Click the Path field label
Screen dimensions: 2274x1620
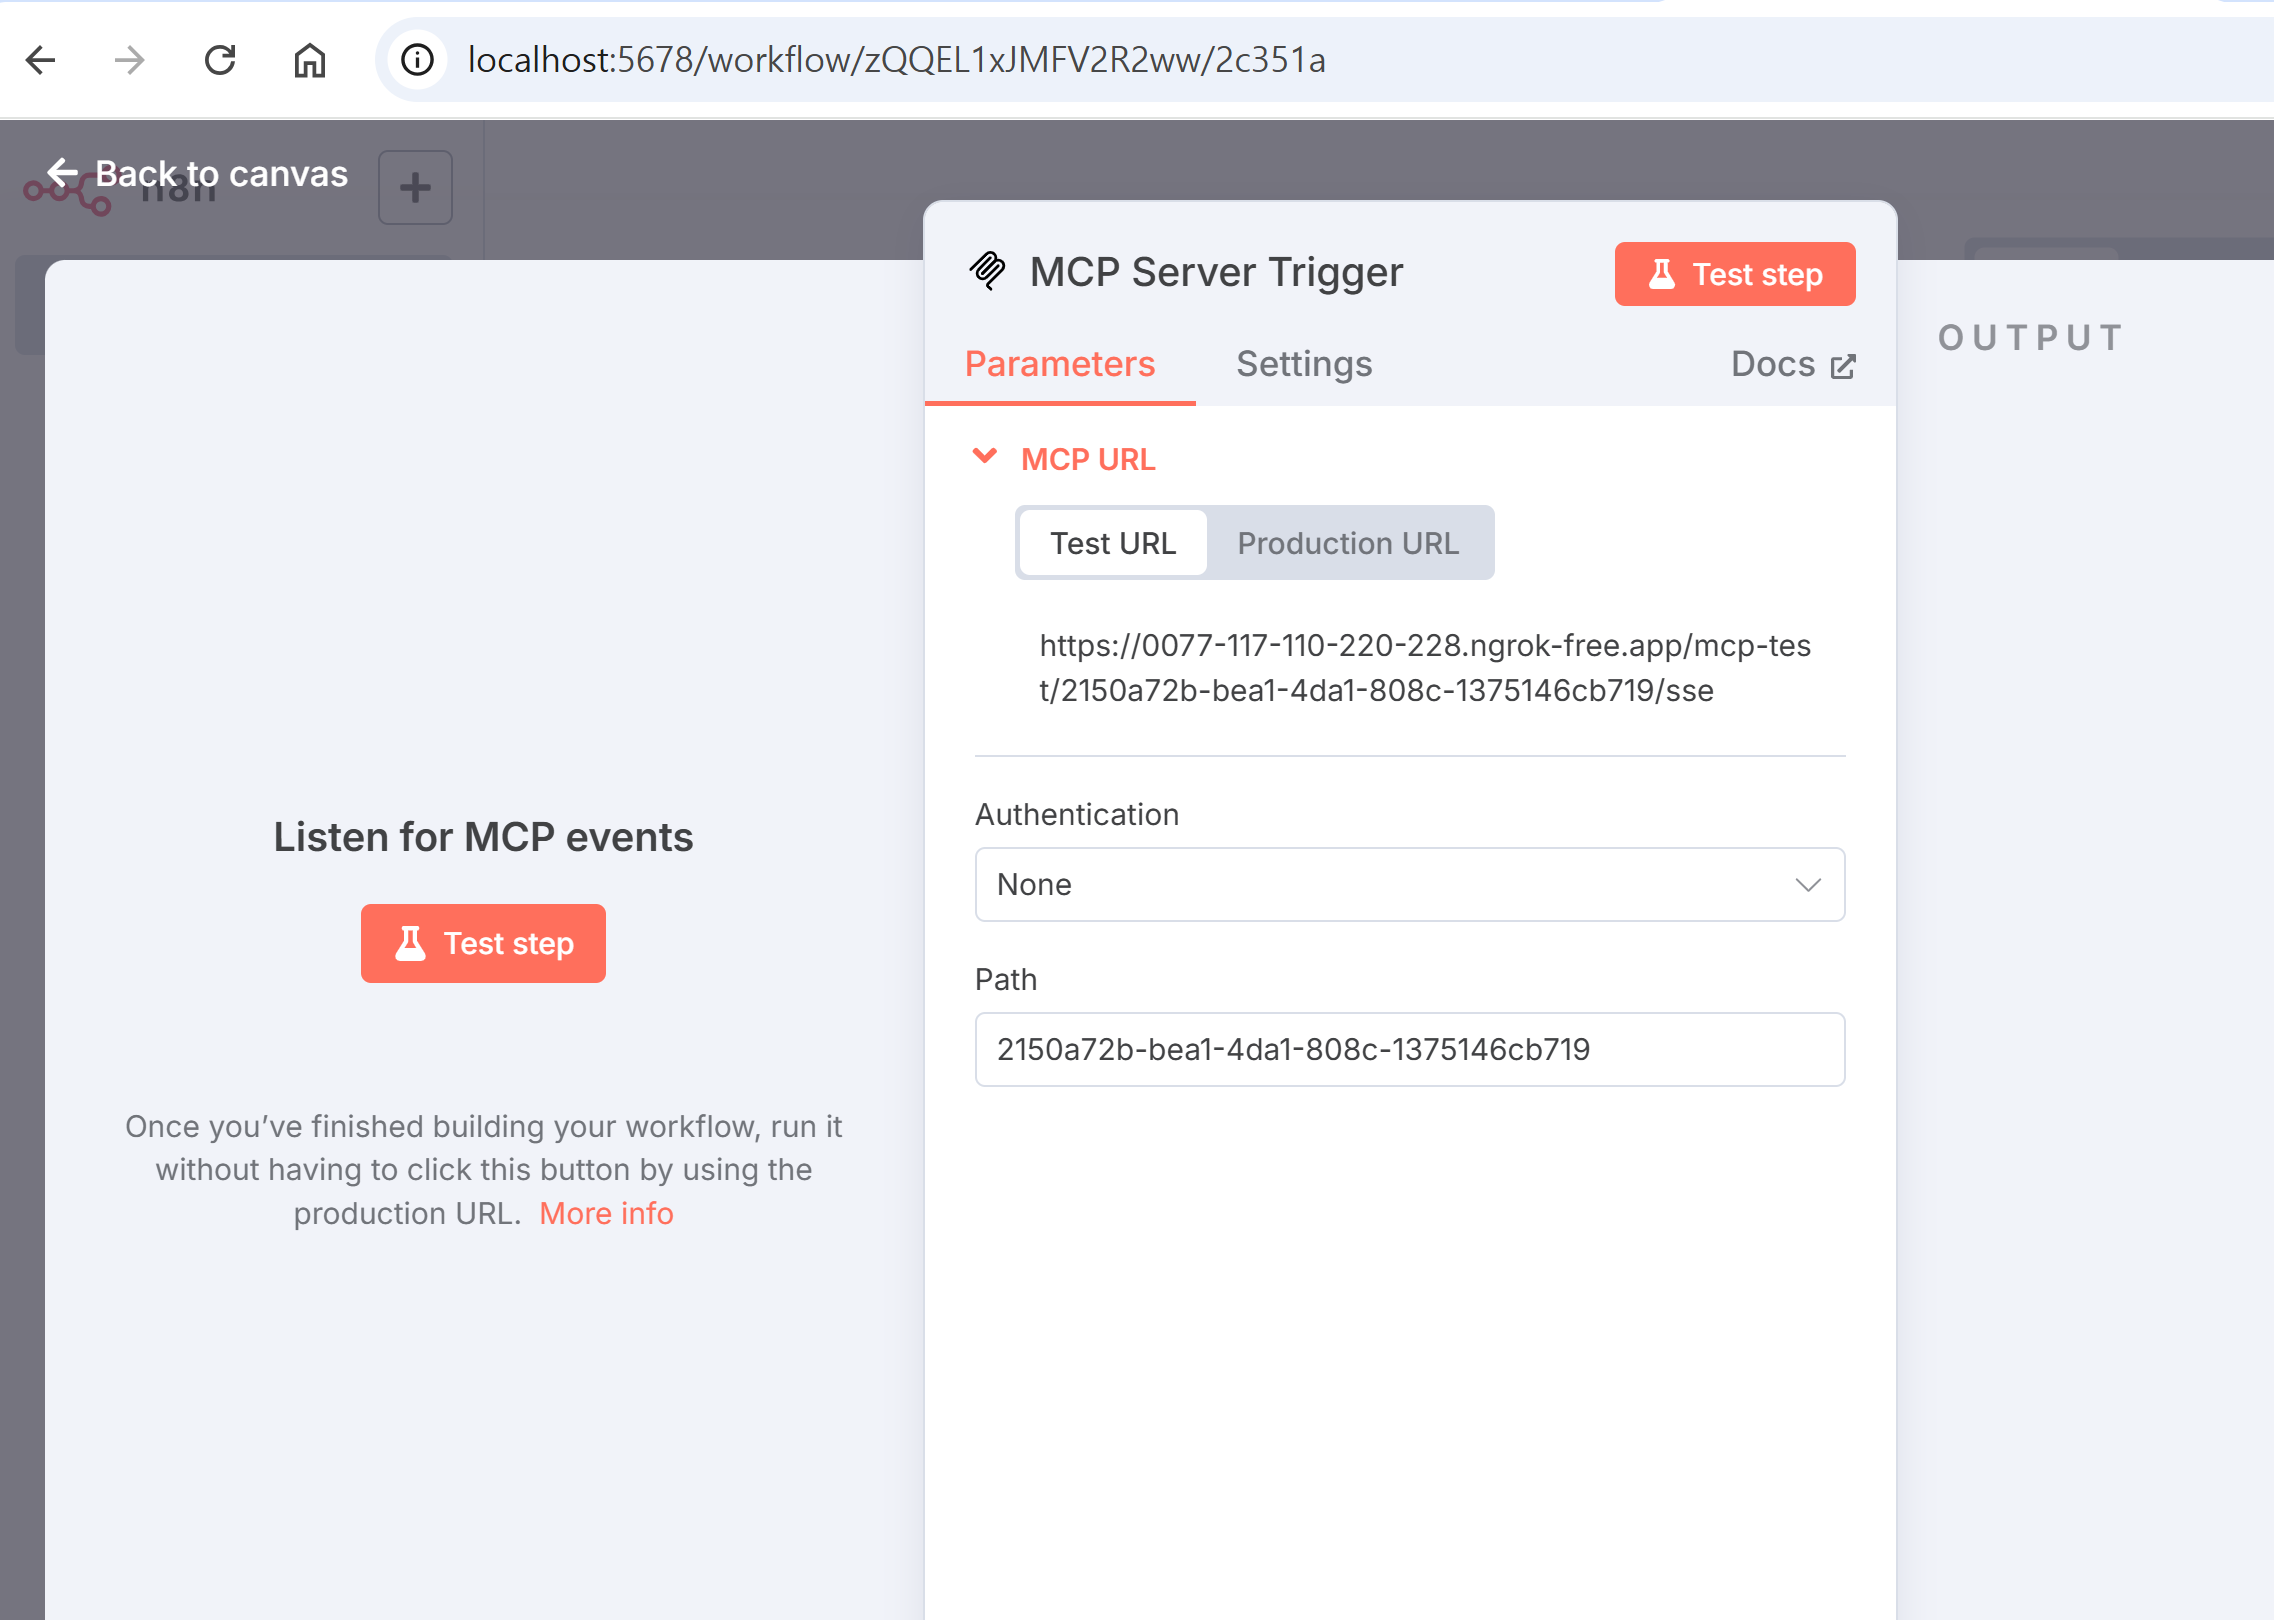(1006, 979)
